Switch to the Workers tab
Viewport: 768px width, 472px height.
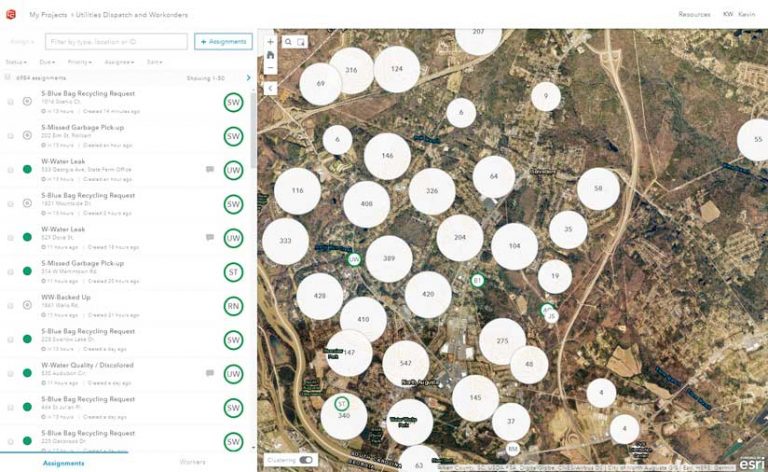pos(192,462)
